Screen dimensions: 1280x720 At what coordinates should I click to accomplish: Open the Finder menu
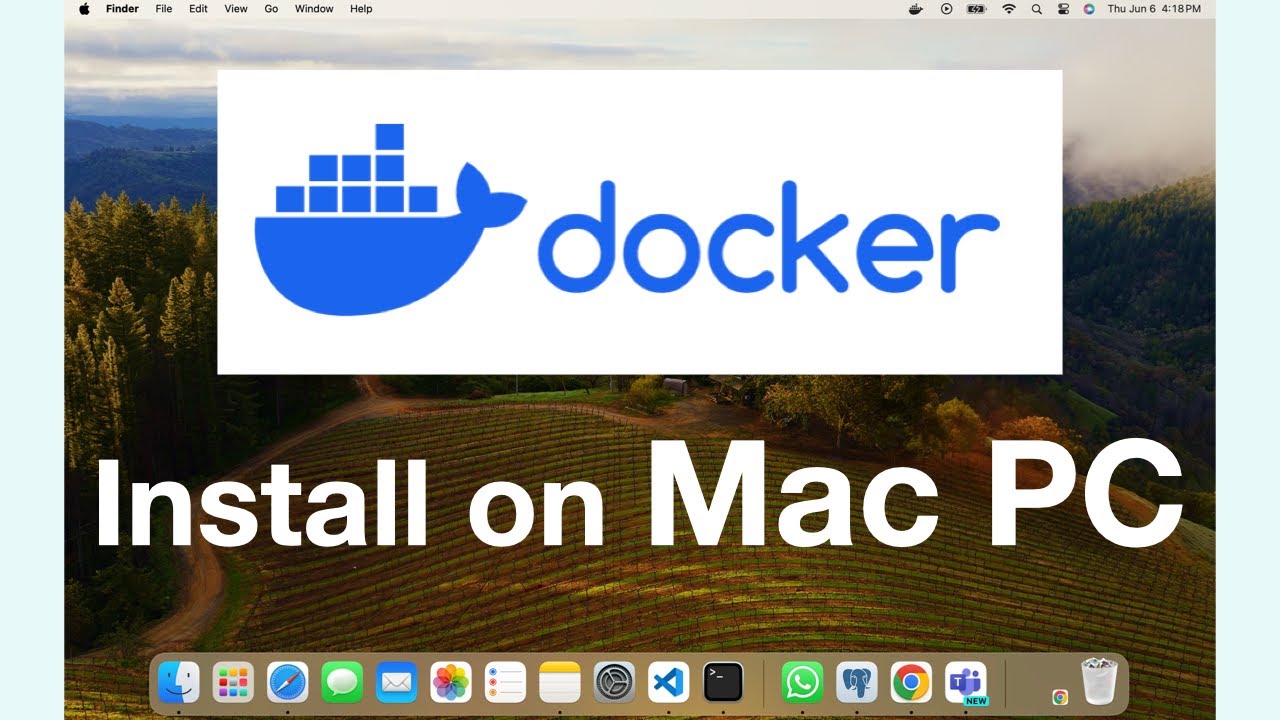click(x=122, y=9)
